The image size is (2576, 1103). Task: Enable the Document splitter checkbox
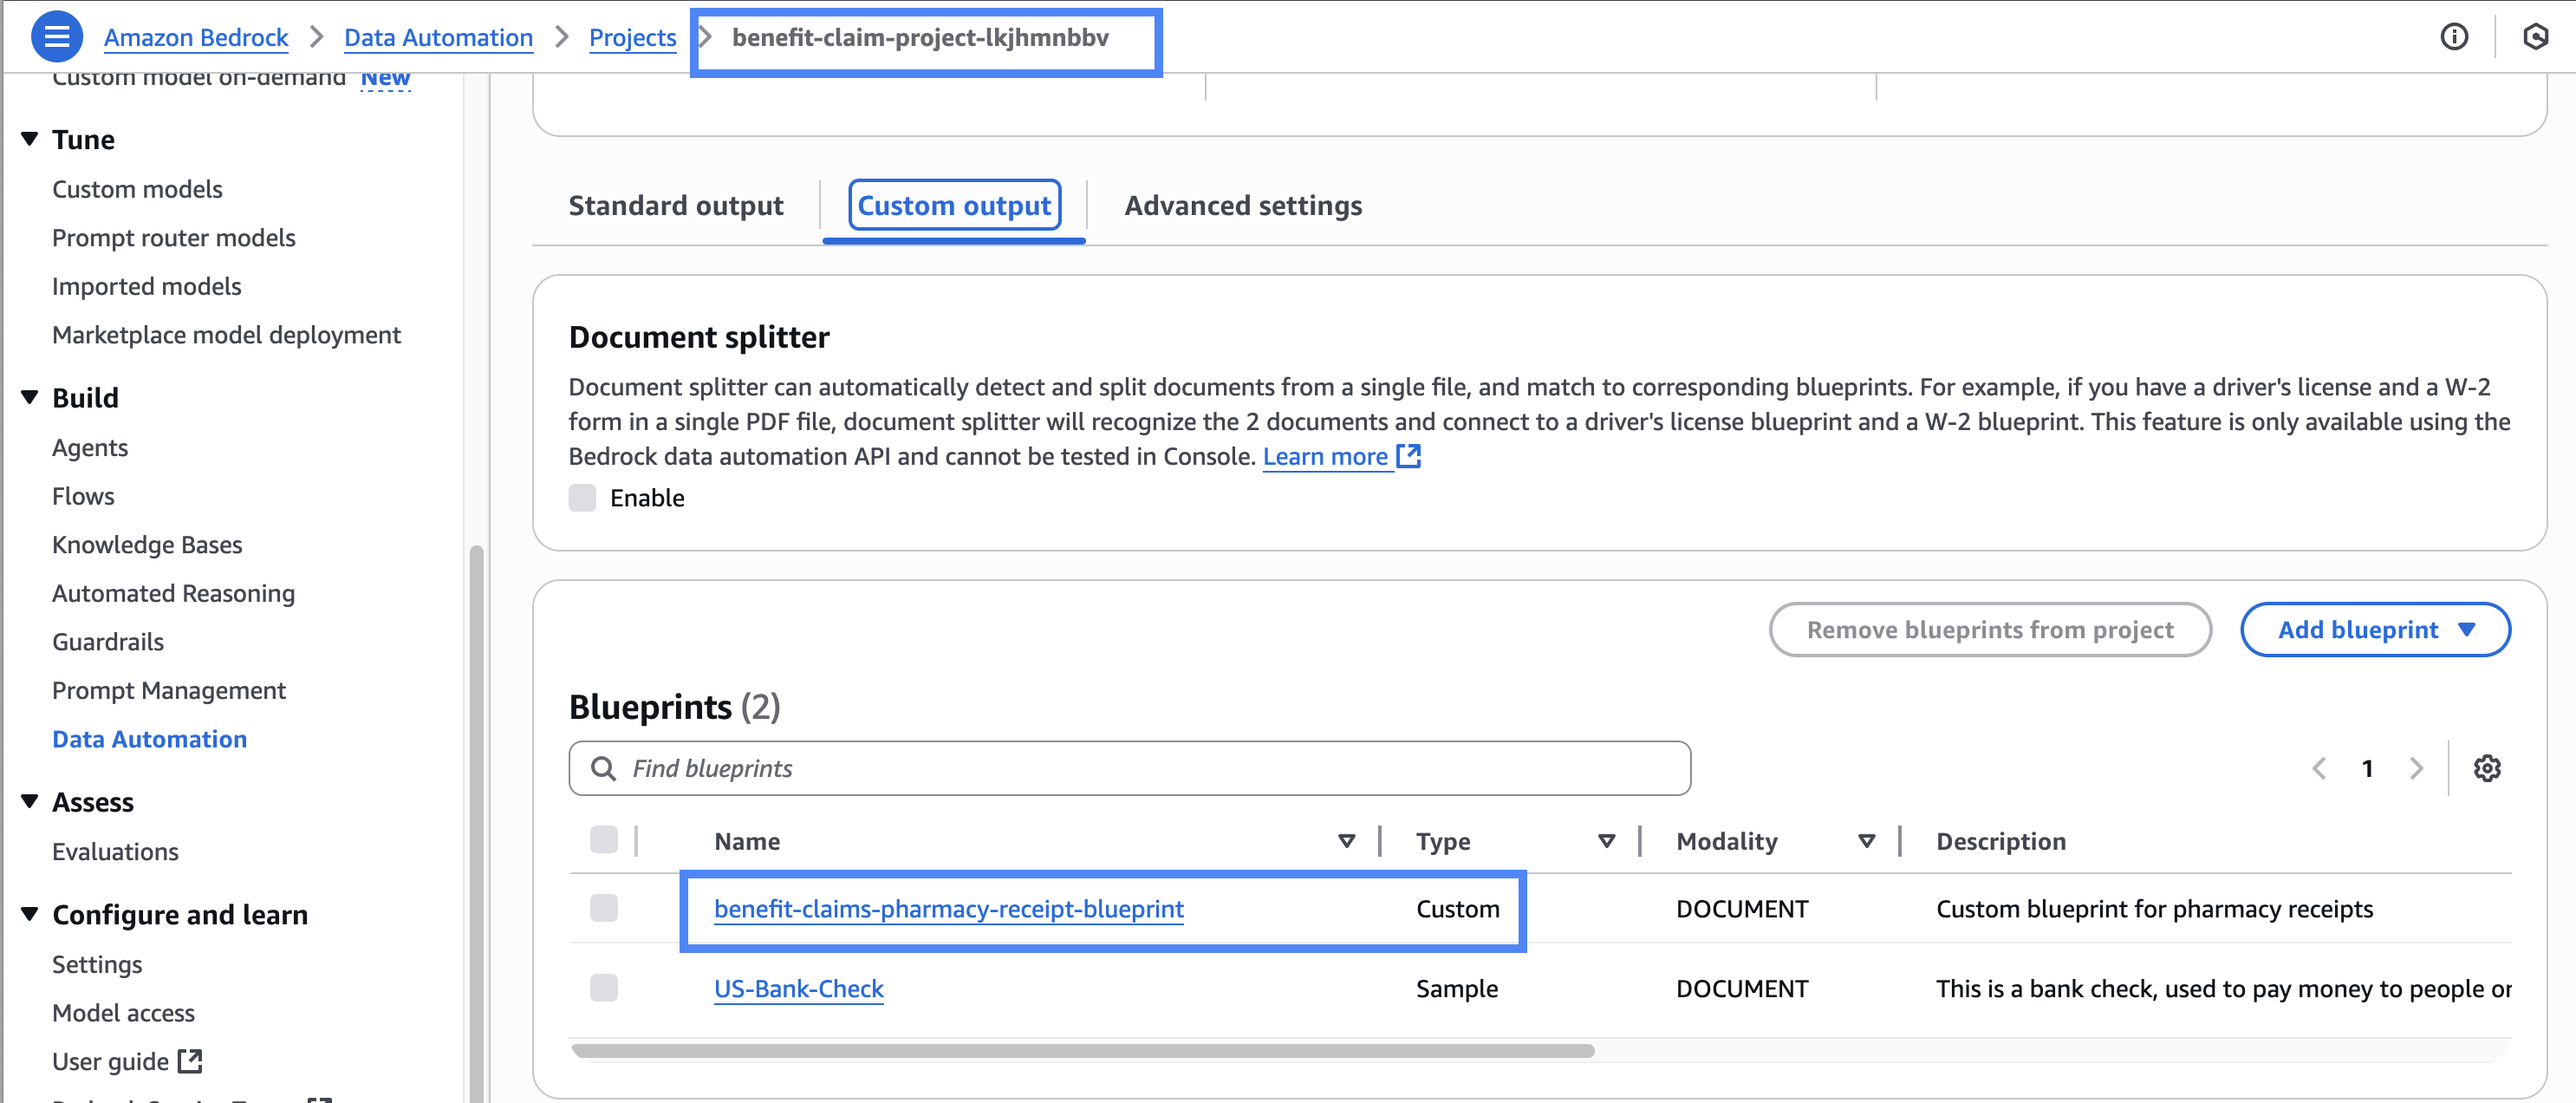pos(582,498)
